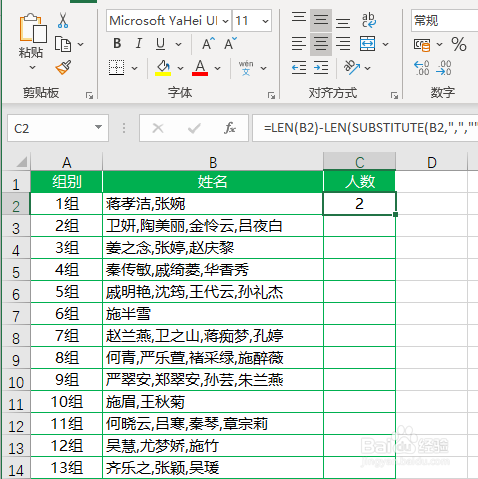Screen dimensions: 478x479
Task: Open alignment group dialog launcher
Action: [394, 96]
